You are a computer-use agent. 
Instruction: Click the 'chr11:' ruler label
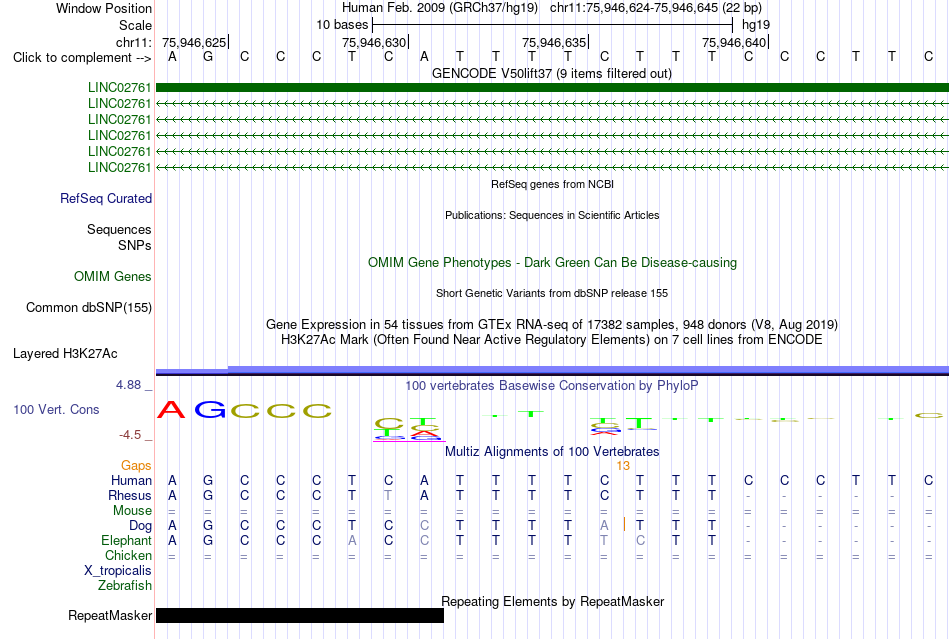(134, 42)
